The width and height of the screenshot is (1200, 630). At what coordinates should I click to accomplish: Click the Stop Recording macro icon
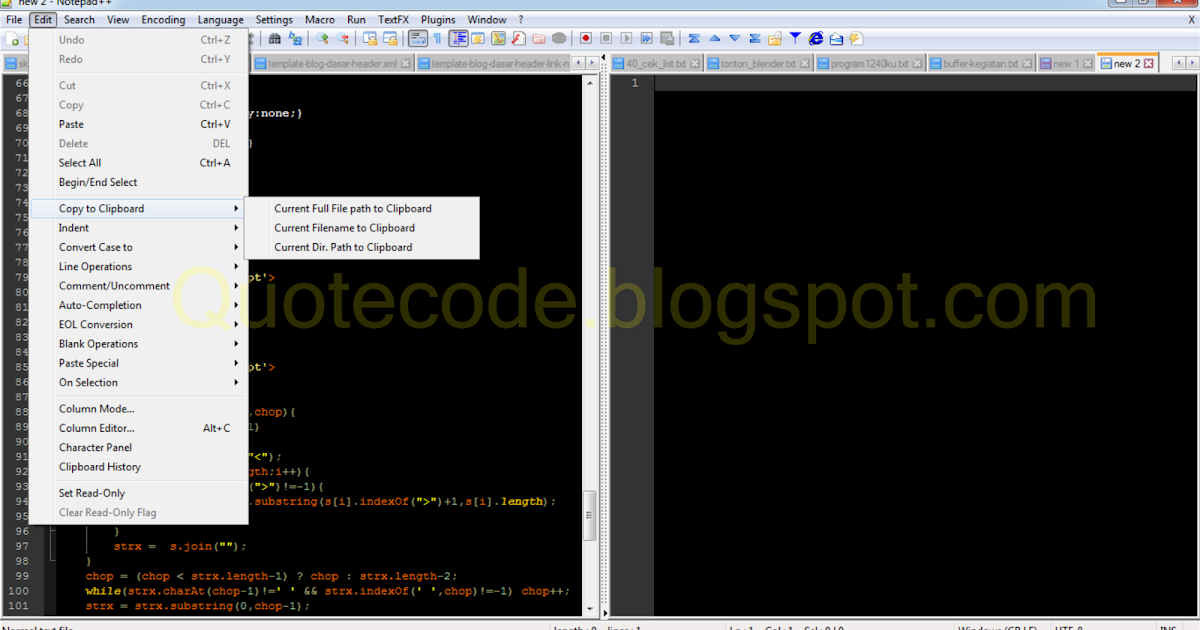pyautogui.click(x=606, y=39)
